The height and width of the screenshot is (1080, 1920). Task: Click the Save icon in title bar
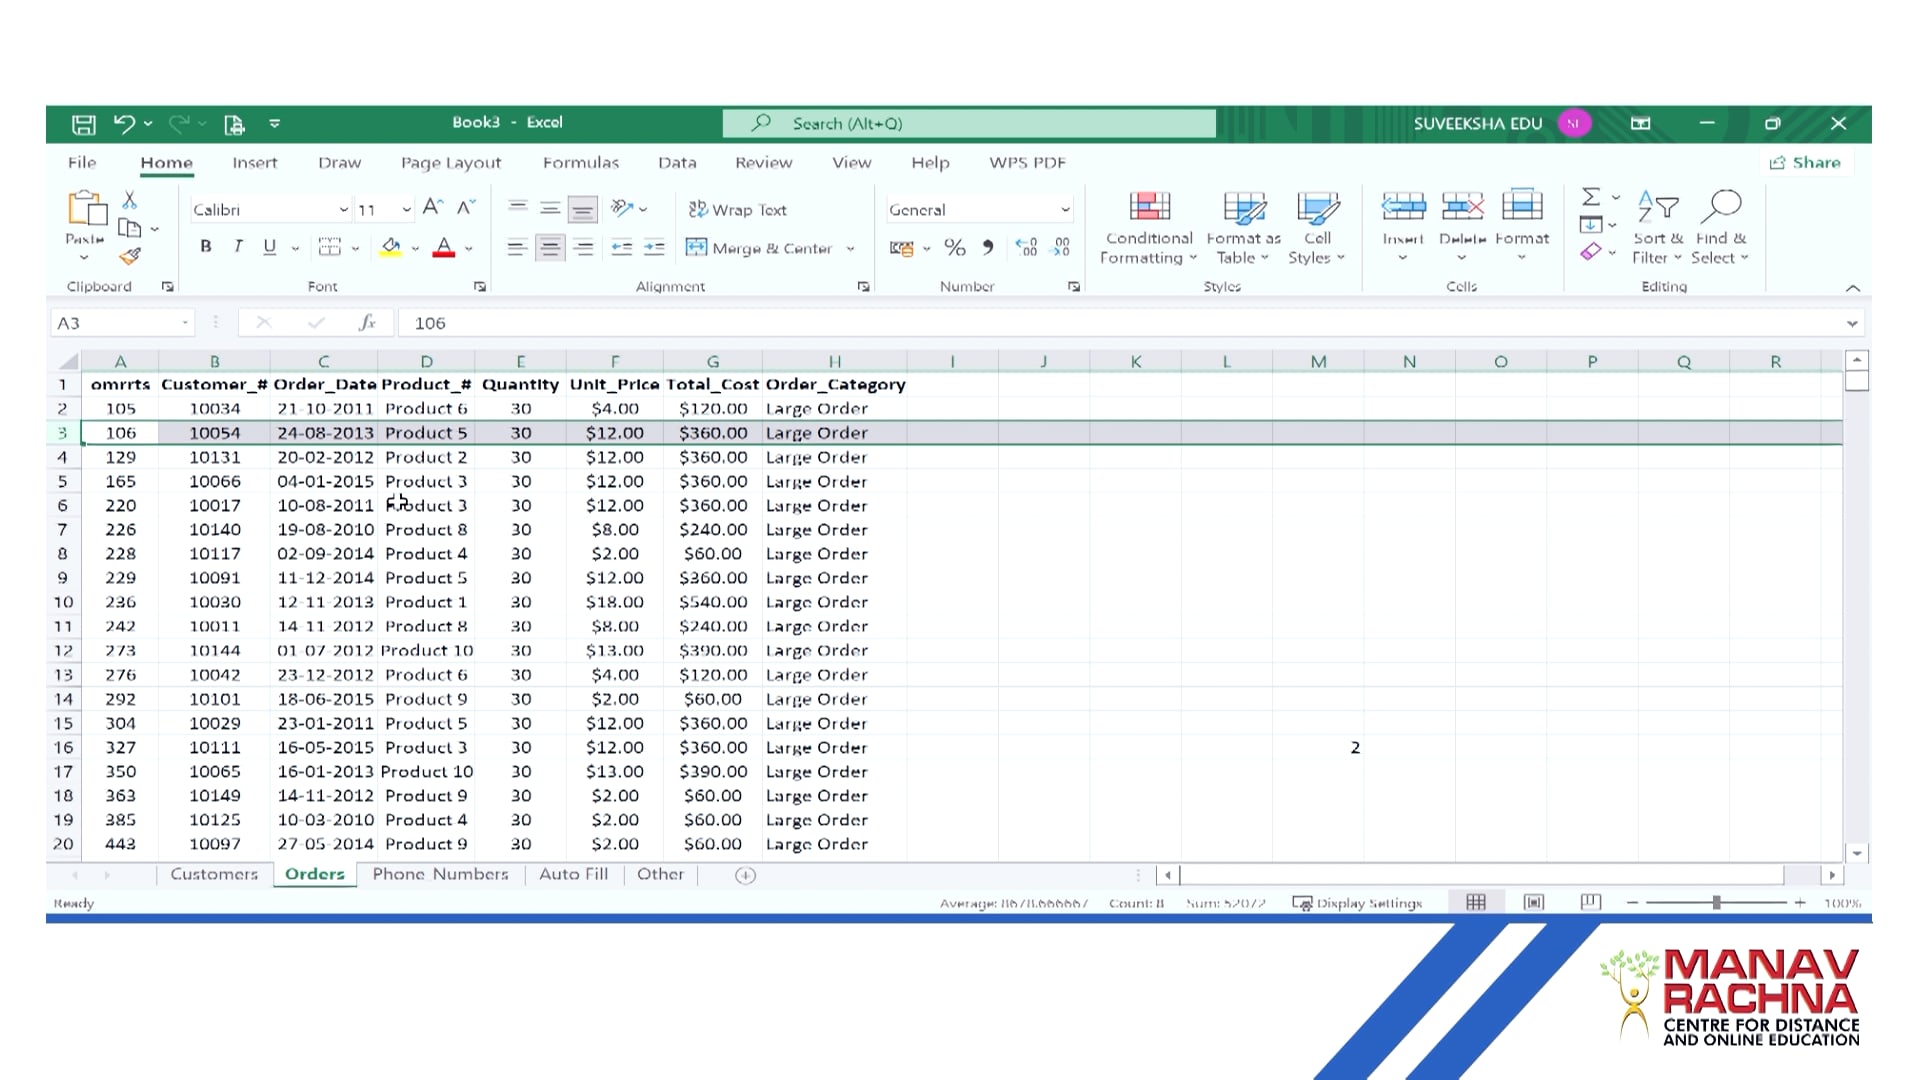coord(83,124)
